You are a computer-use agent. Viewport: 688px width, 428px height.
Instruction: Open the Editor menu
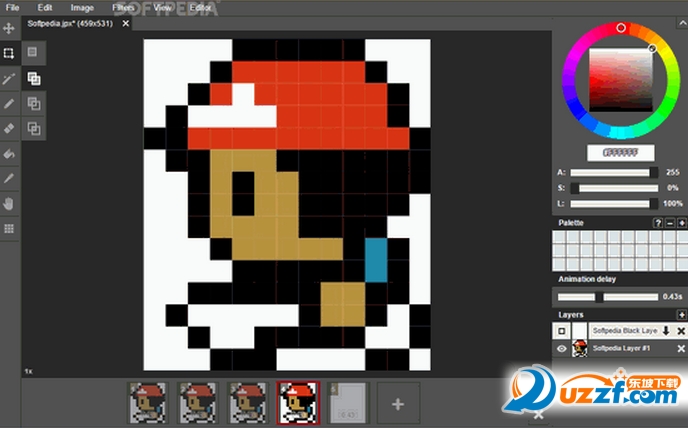coord(201,8)
